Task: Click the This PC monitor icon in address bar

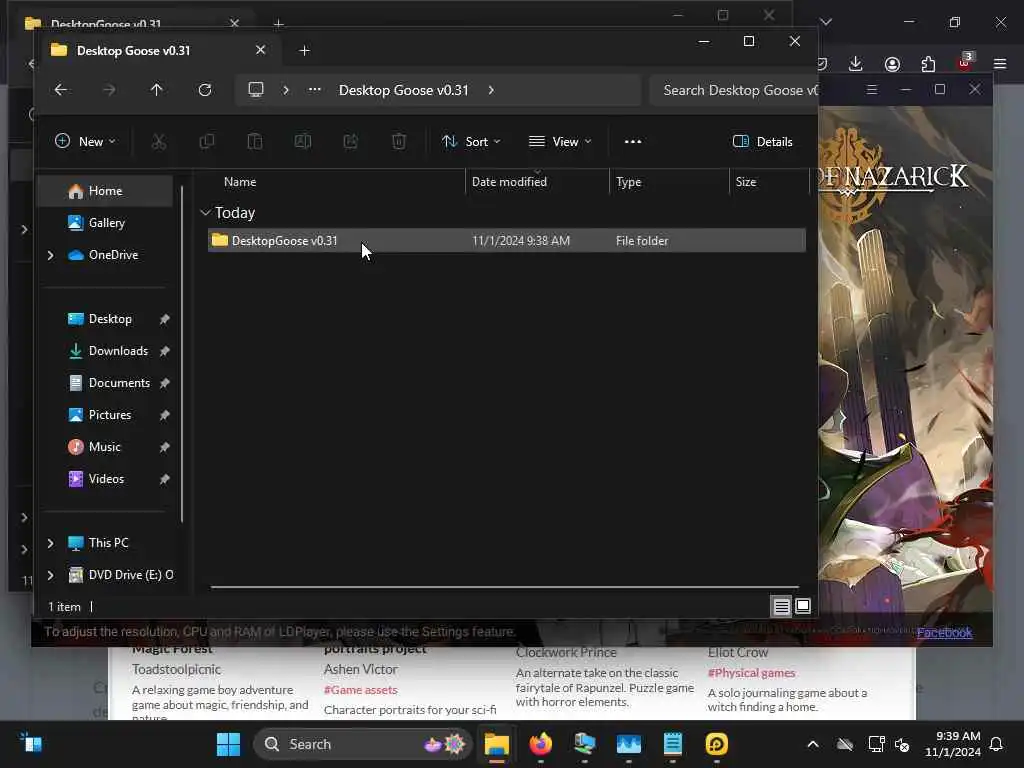Action: (256, 89)
